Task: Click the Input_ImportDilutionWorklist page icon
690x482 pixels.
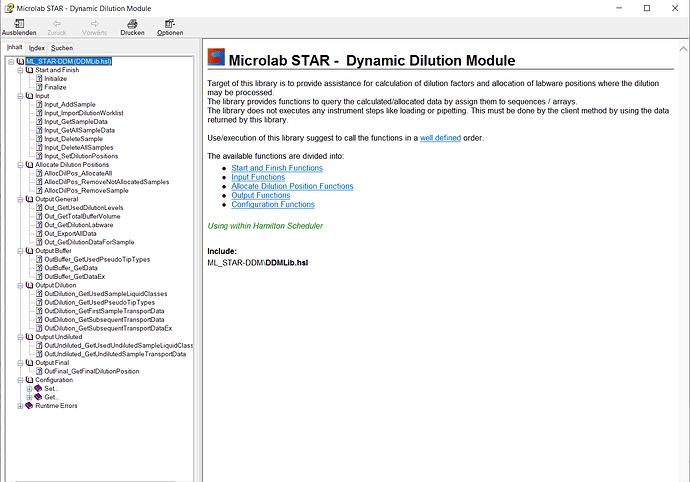Action: click(39, 113)
